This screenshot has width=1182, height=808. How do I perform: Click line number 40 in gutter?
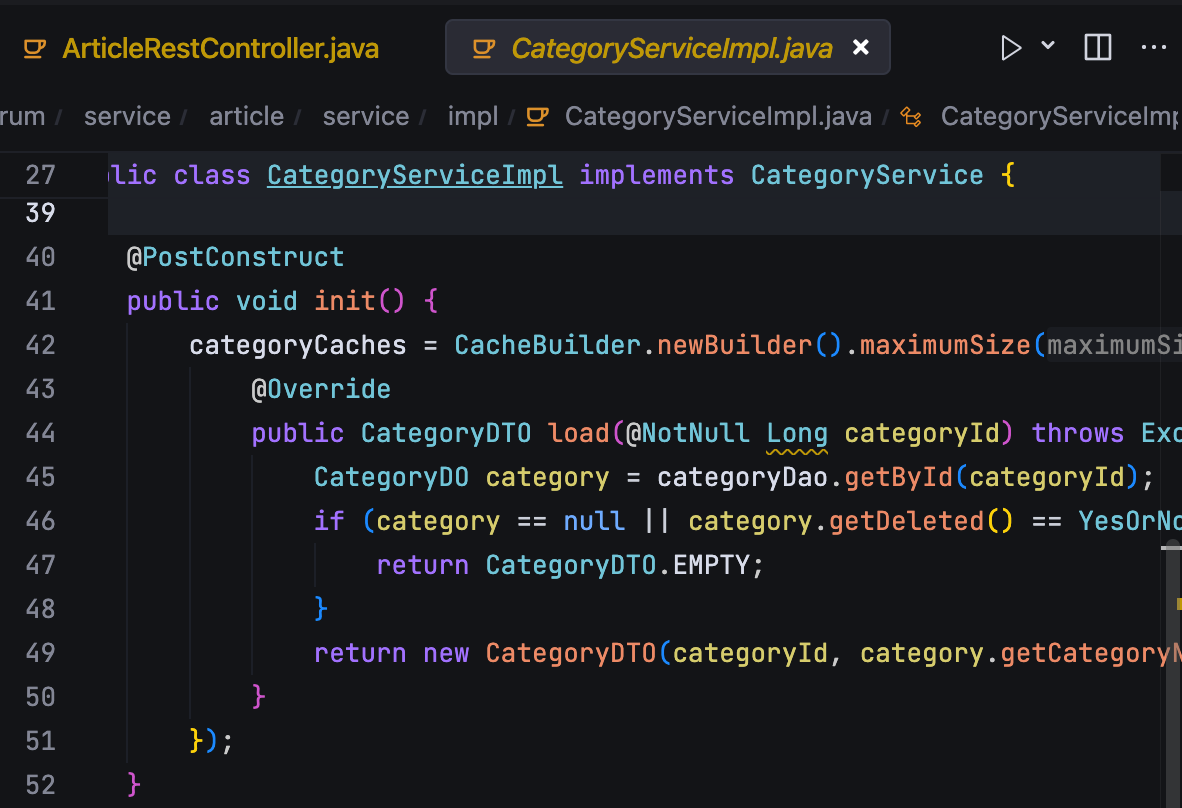tap(41, 257)
